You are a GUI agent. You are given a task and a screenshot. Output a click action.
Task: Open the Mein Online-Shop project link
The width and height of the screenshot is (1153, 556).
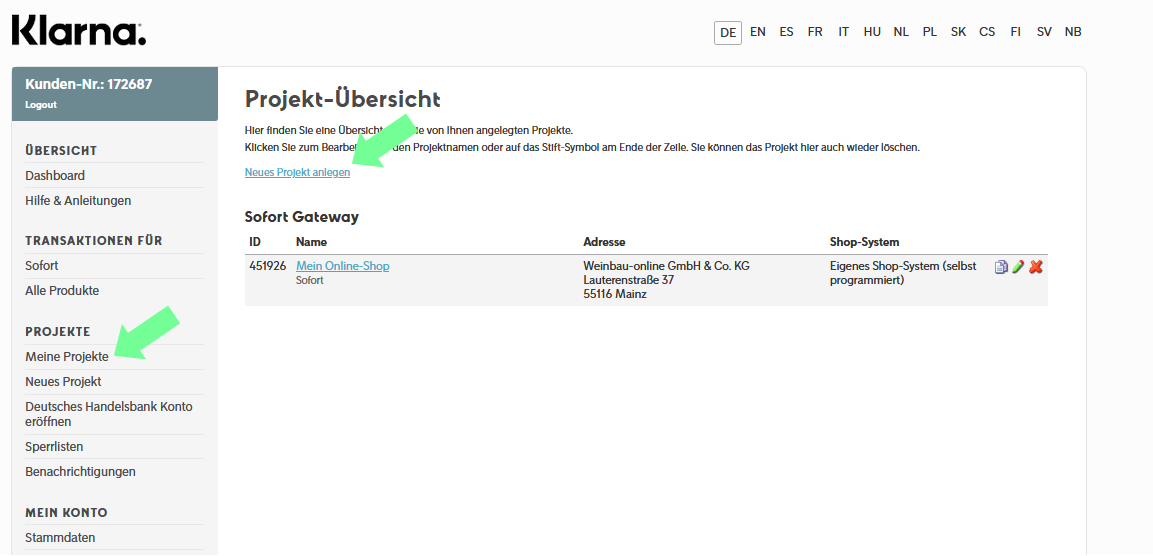(343, 266)
